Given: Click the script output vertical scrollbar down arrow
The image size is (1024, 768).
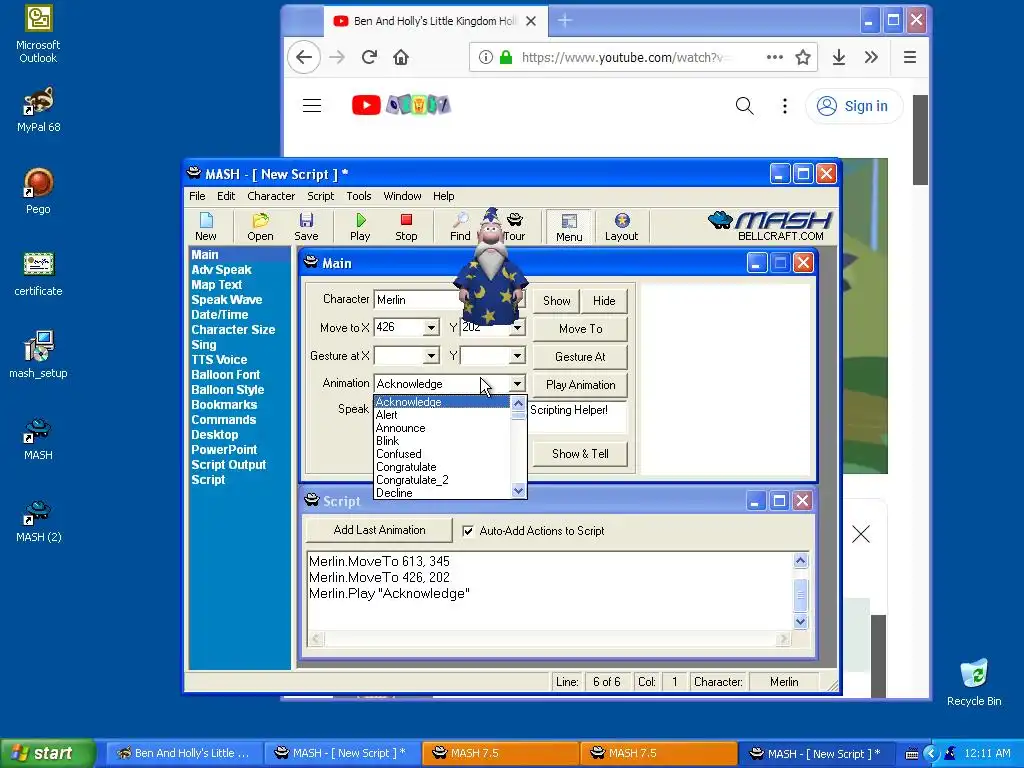Looking at the screenshot, I should [x=801, y=622].
